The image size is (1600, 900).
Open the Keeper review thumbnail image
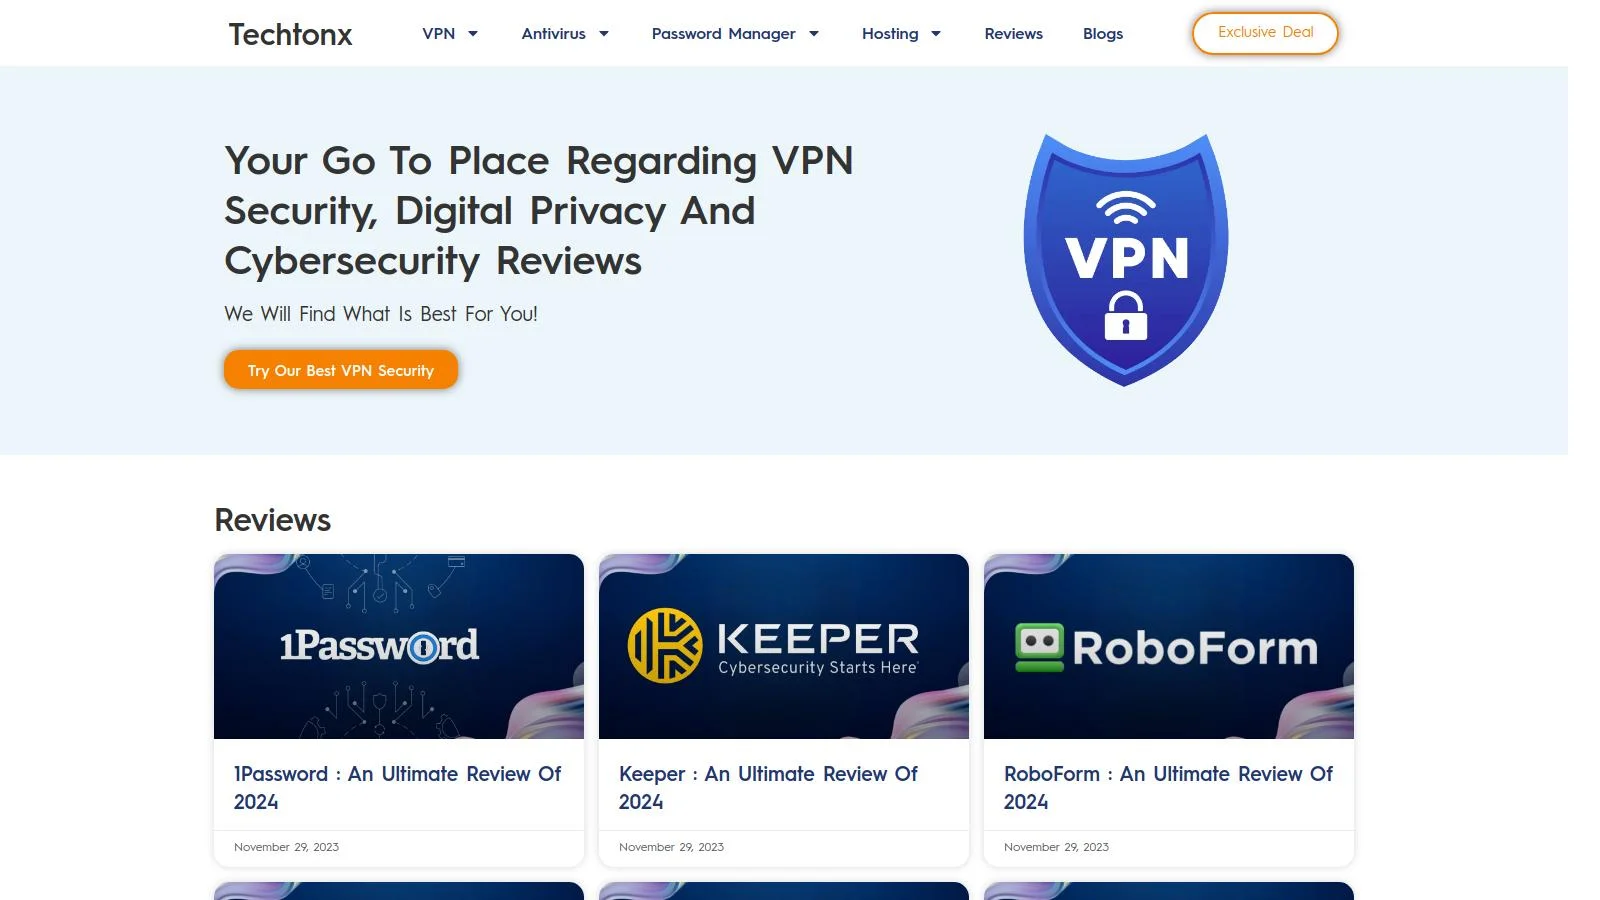pyautogui.click(x=784, y=646)
